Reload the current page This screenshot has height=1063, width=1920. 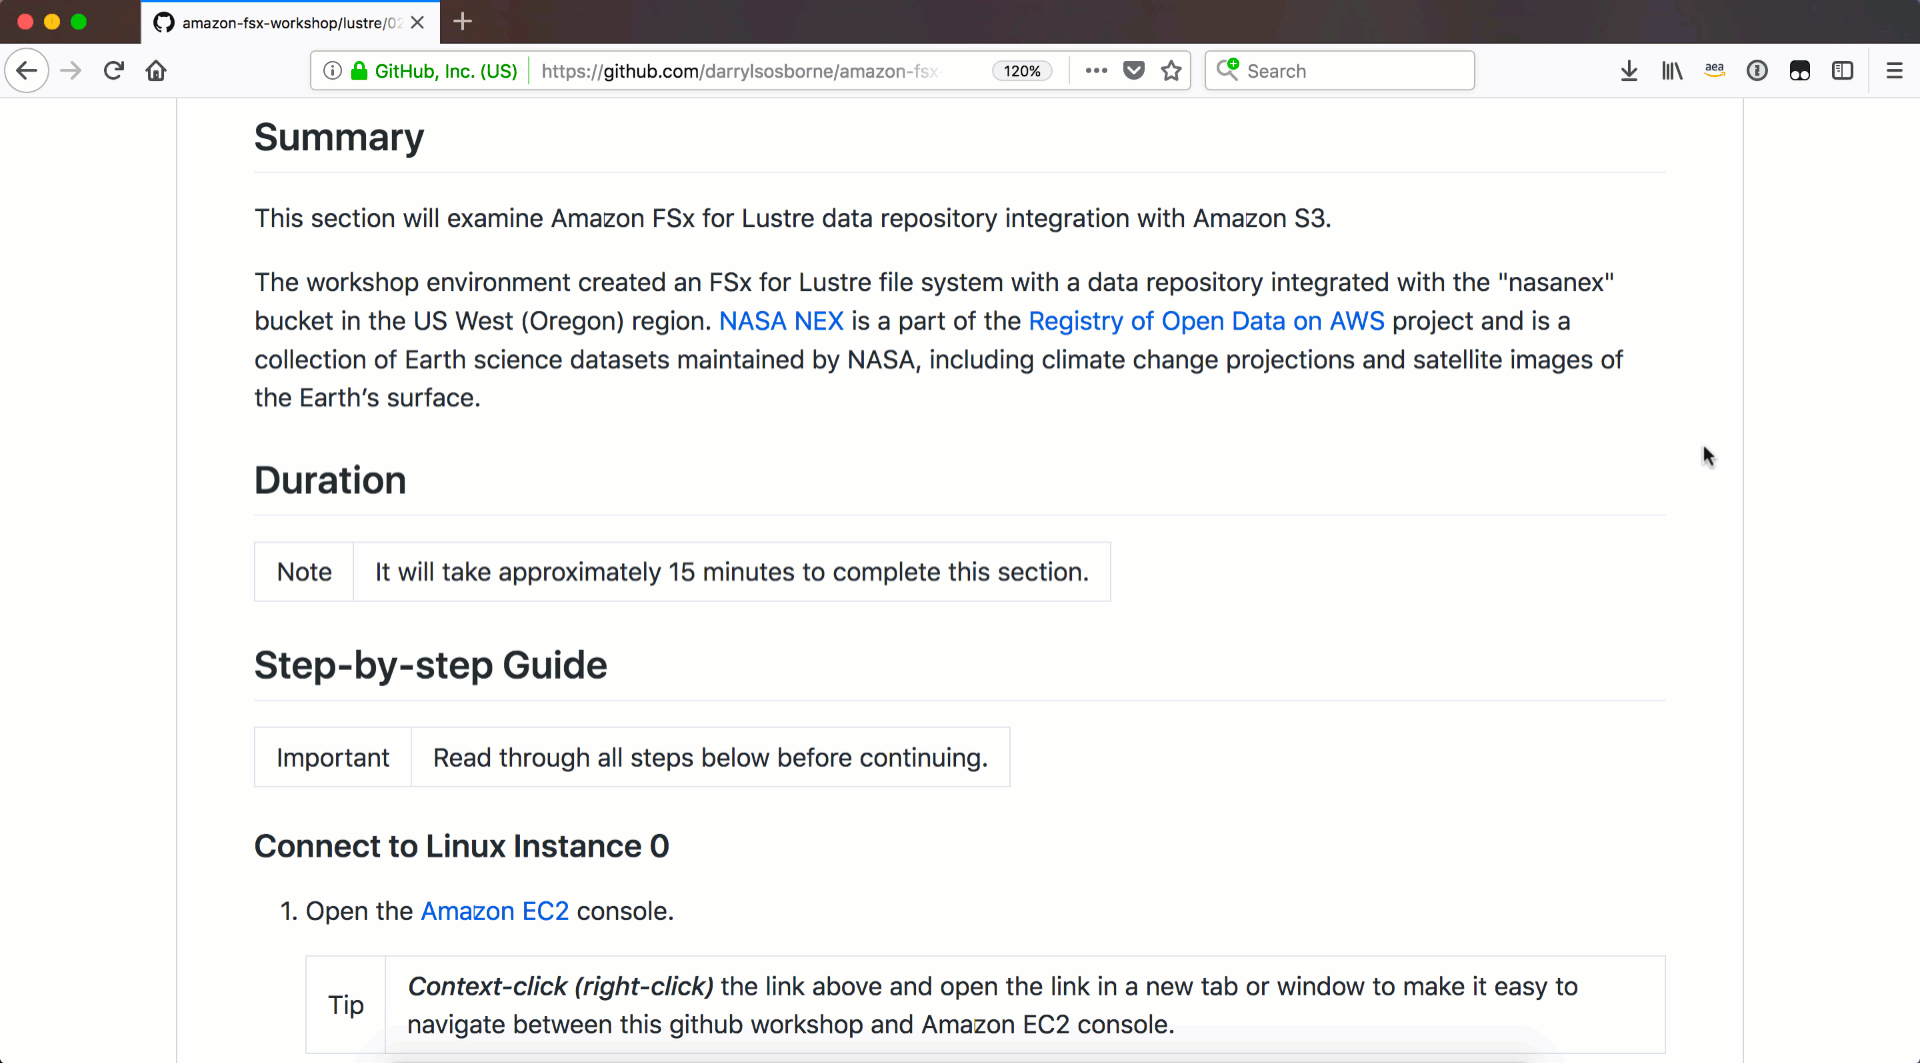[114, 71]
